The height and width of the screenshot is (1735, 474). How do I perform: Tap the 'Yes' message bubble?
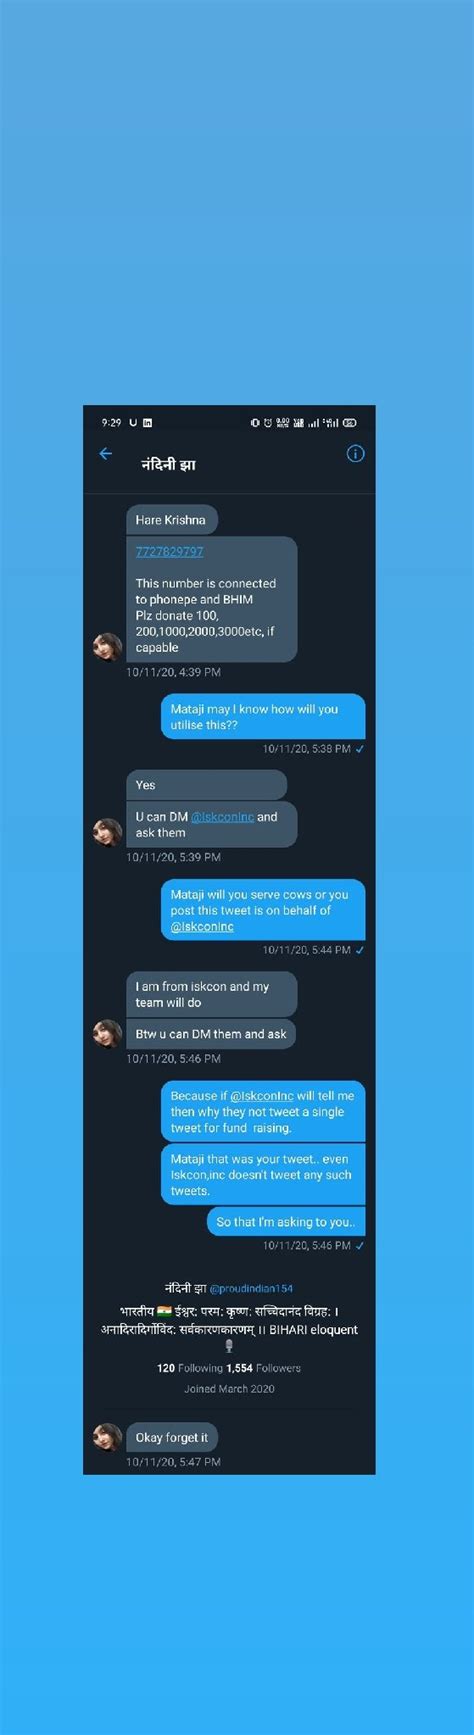click(206, 785)
